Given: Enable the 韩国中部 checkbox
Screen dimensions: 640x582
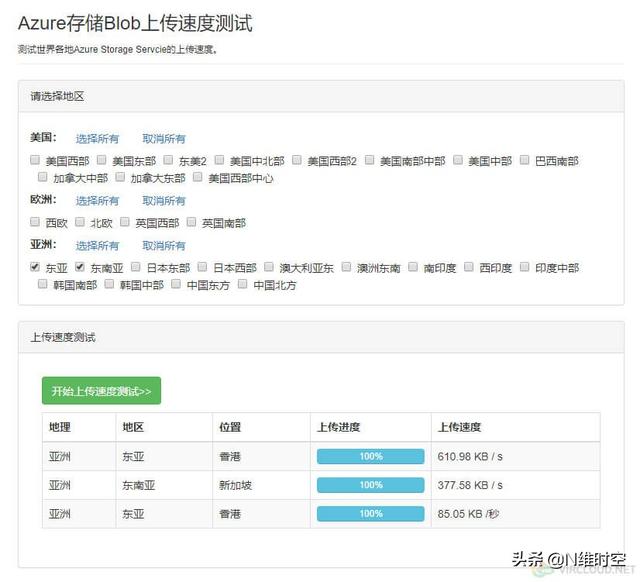Looking at the screenshot, I should (x=109, y=284).
